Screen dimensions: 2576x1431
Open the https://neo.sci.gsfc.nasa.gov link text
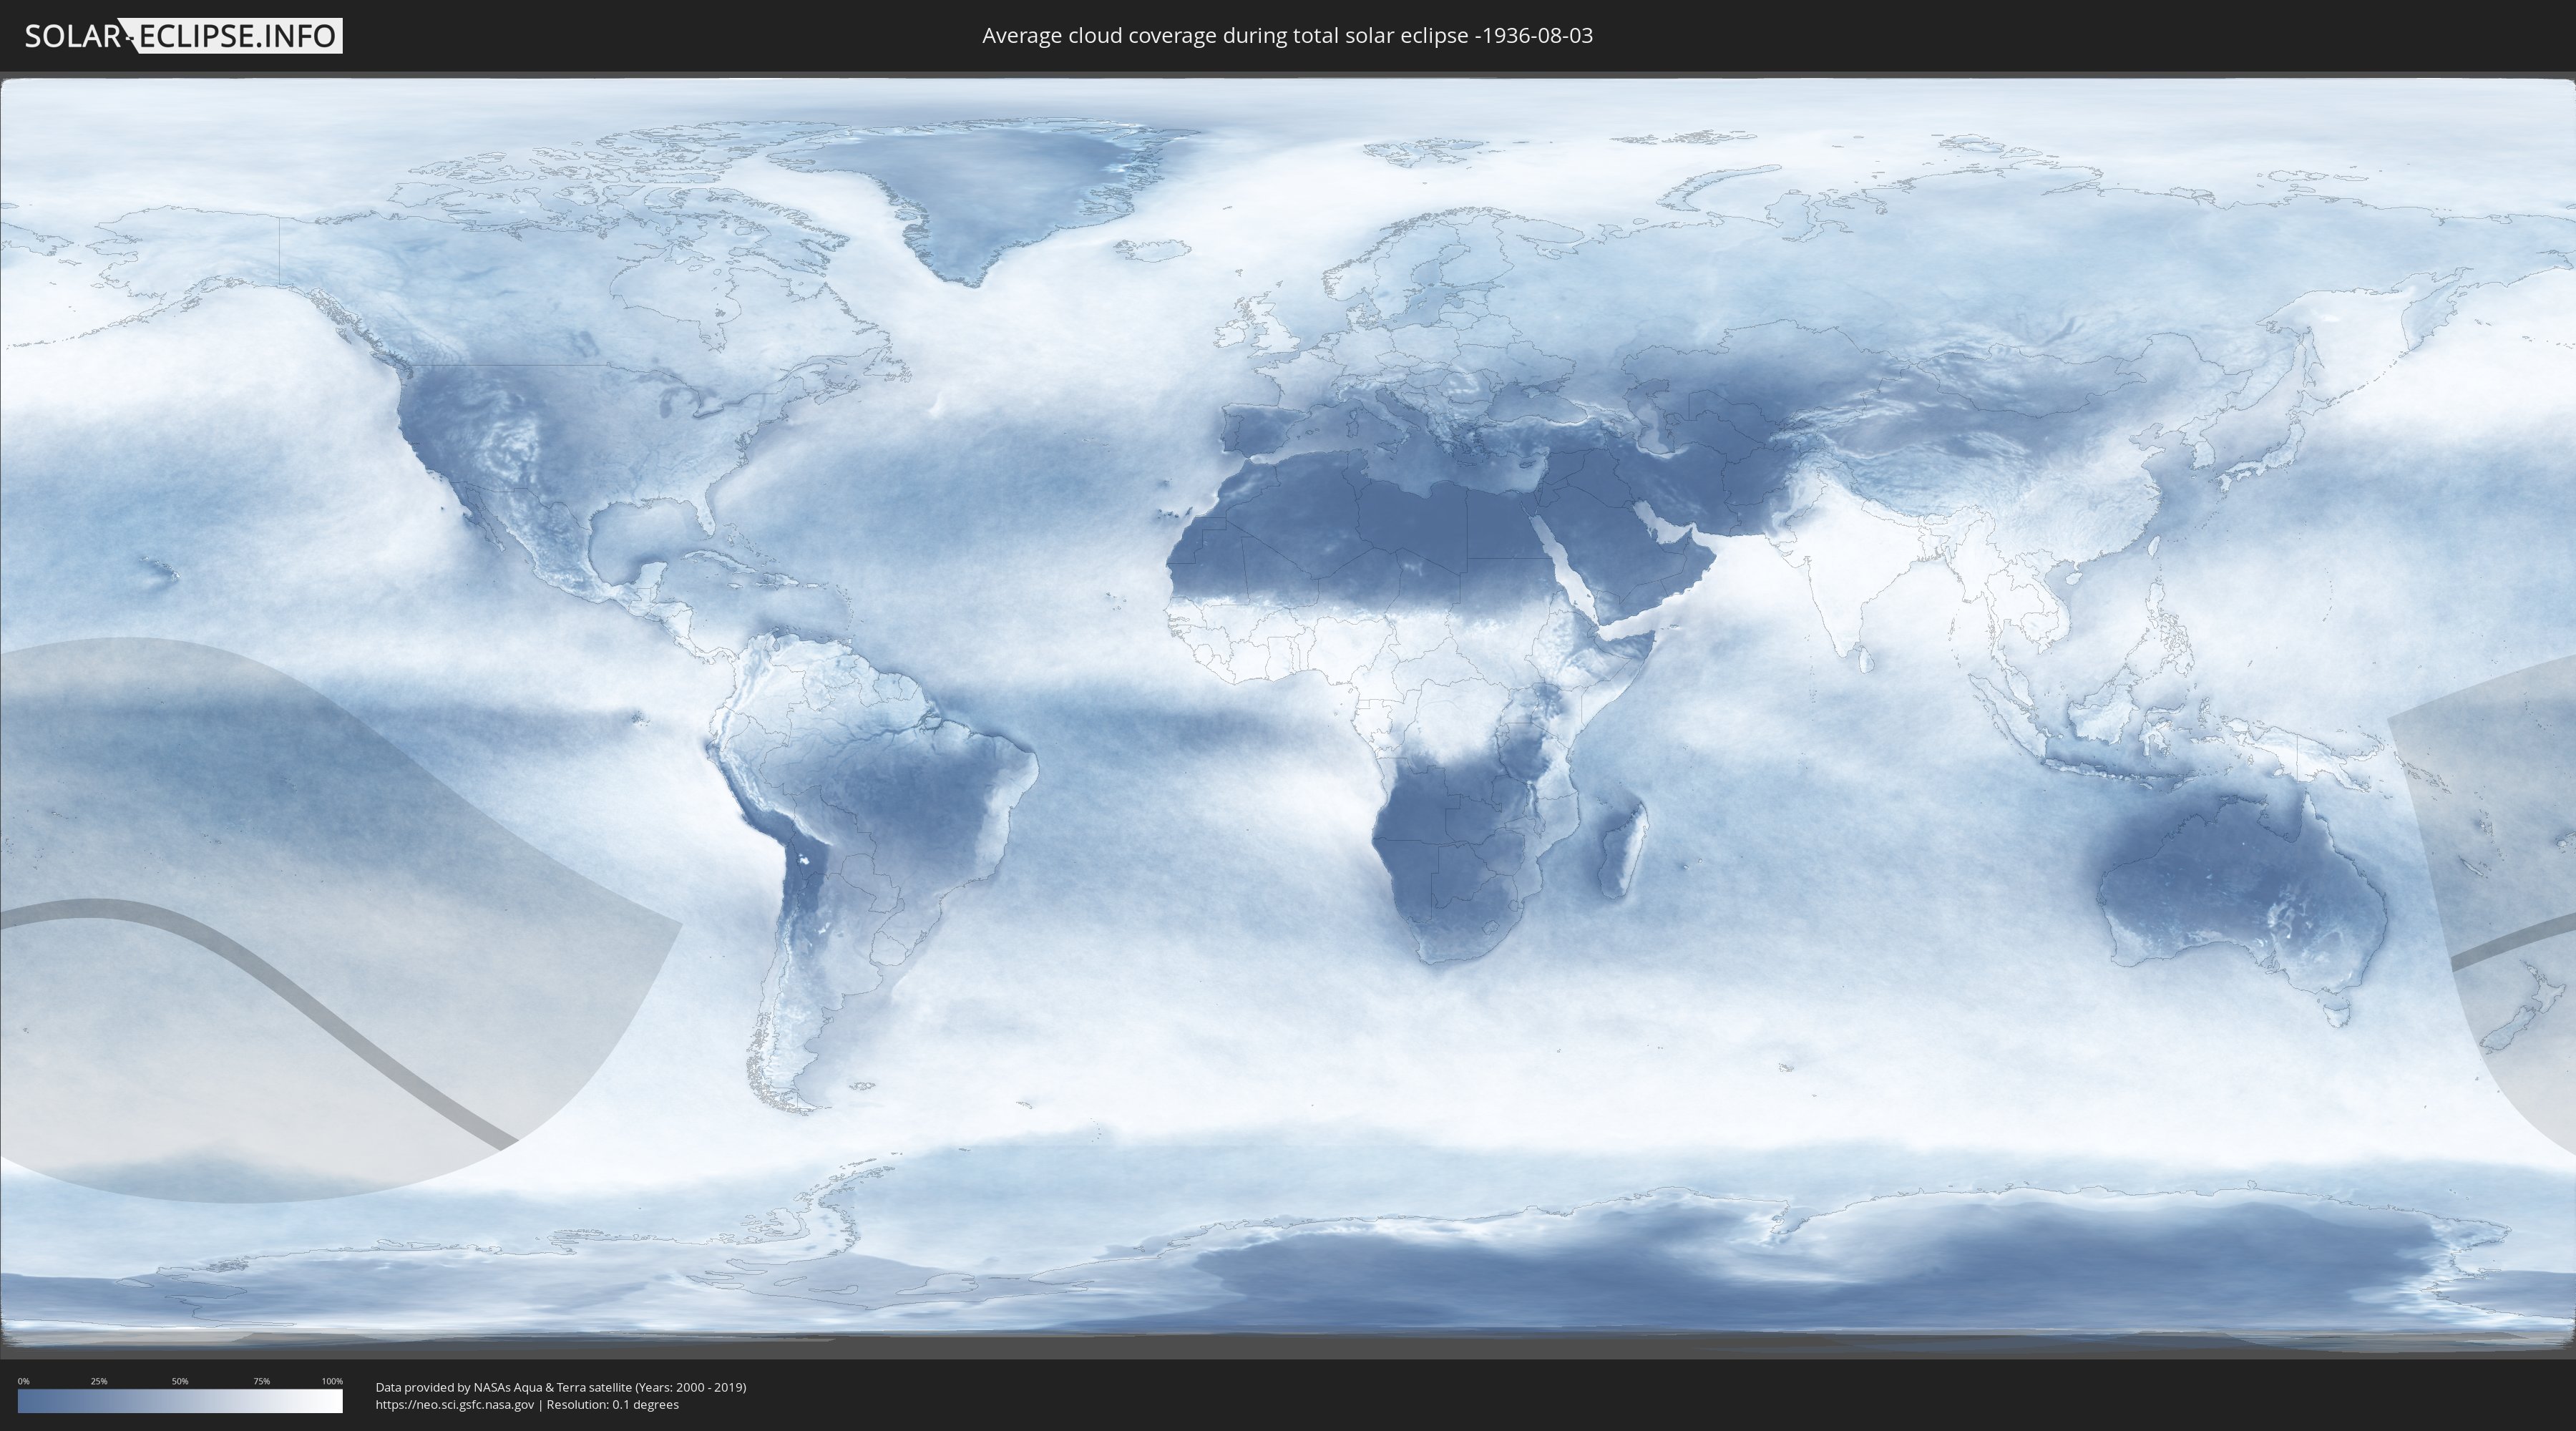point(455,1405)
